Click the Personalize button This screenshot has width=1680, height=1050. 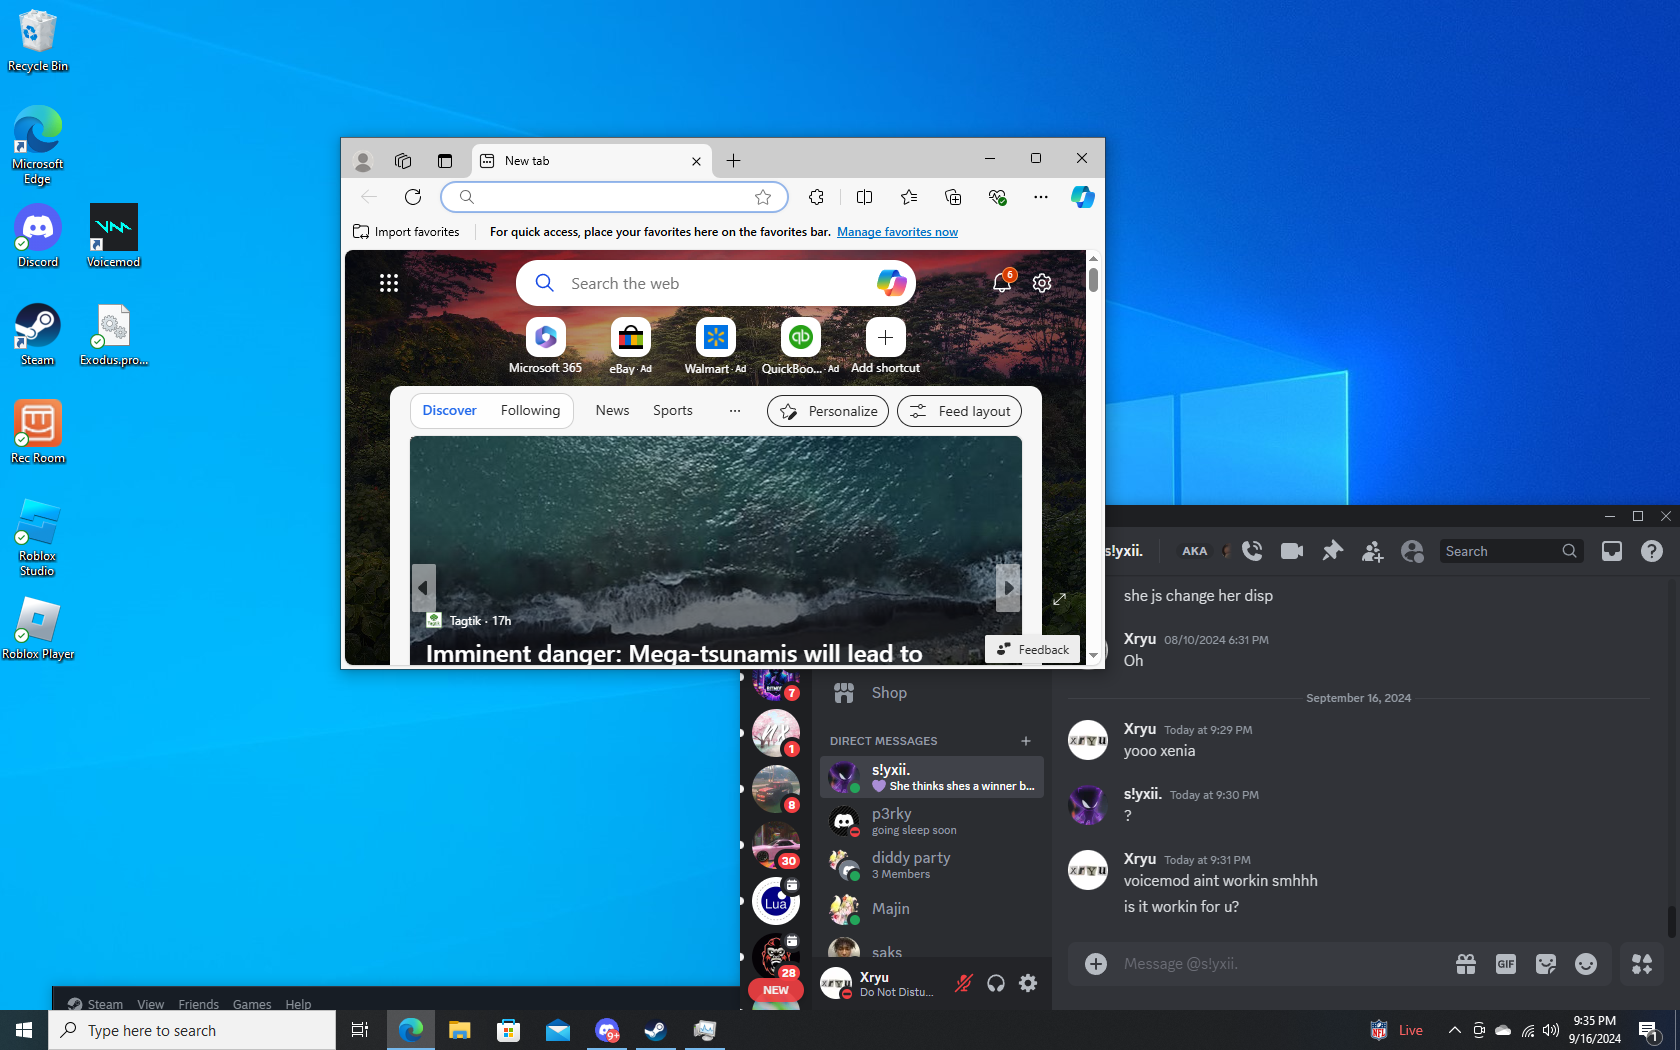[x=828, y=411]
